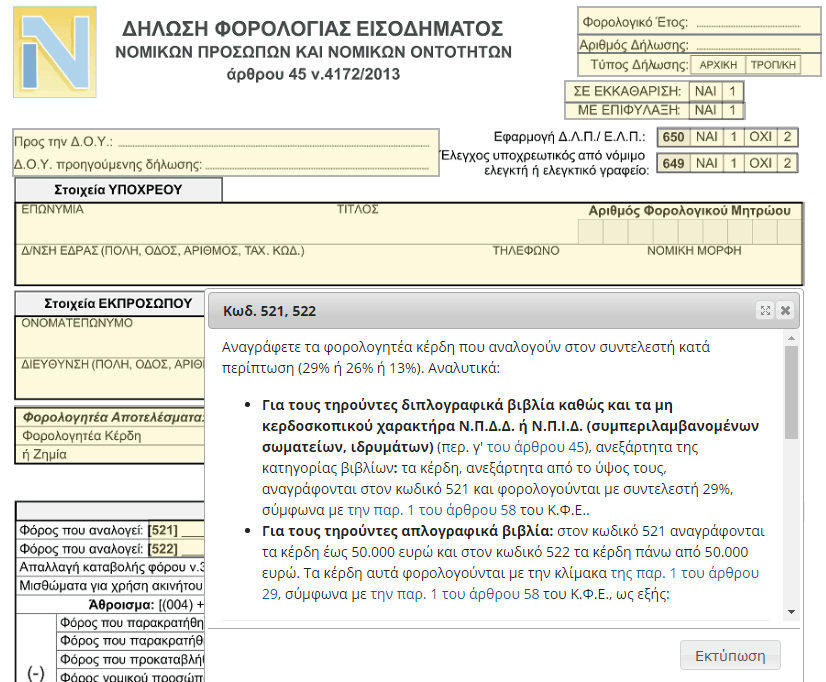Screen dimensions: 826x682
Task: Open the 'του άρθρου 45' link
Action: [536, 447]
